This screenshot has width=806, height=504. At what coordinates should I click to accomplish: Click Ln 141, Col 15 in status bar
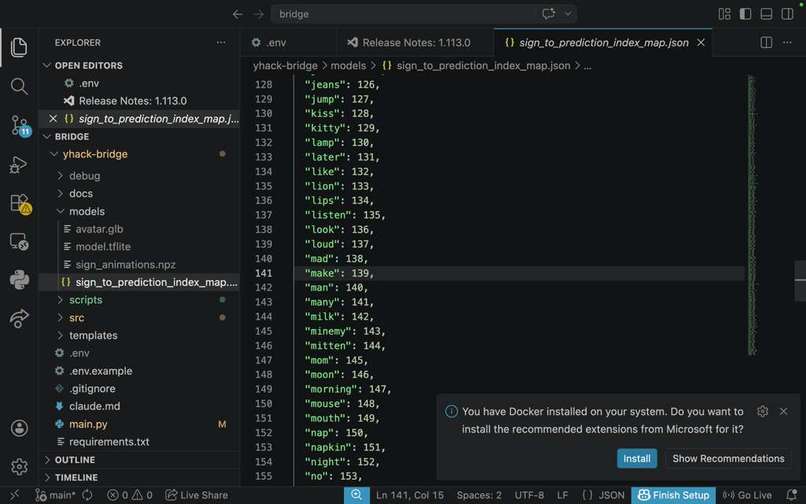click(x=410, y=495)
